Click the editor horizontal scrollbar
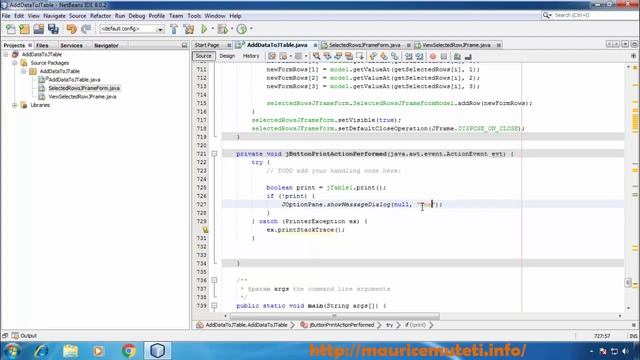640x360 pixels. coord(335,316)
